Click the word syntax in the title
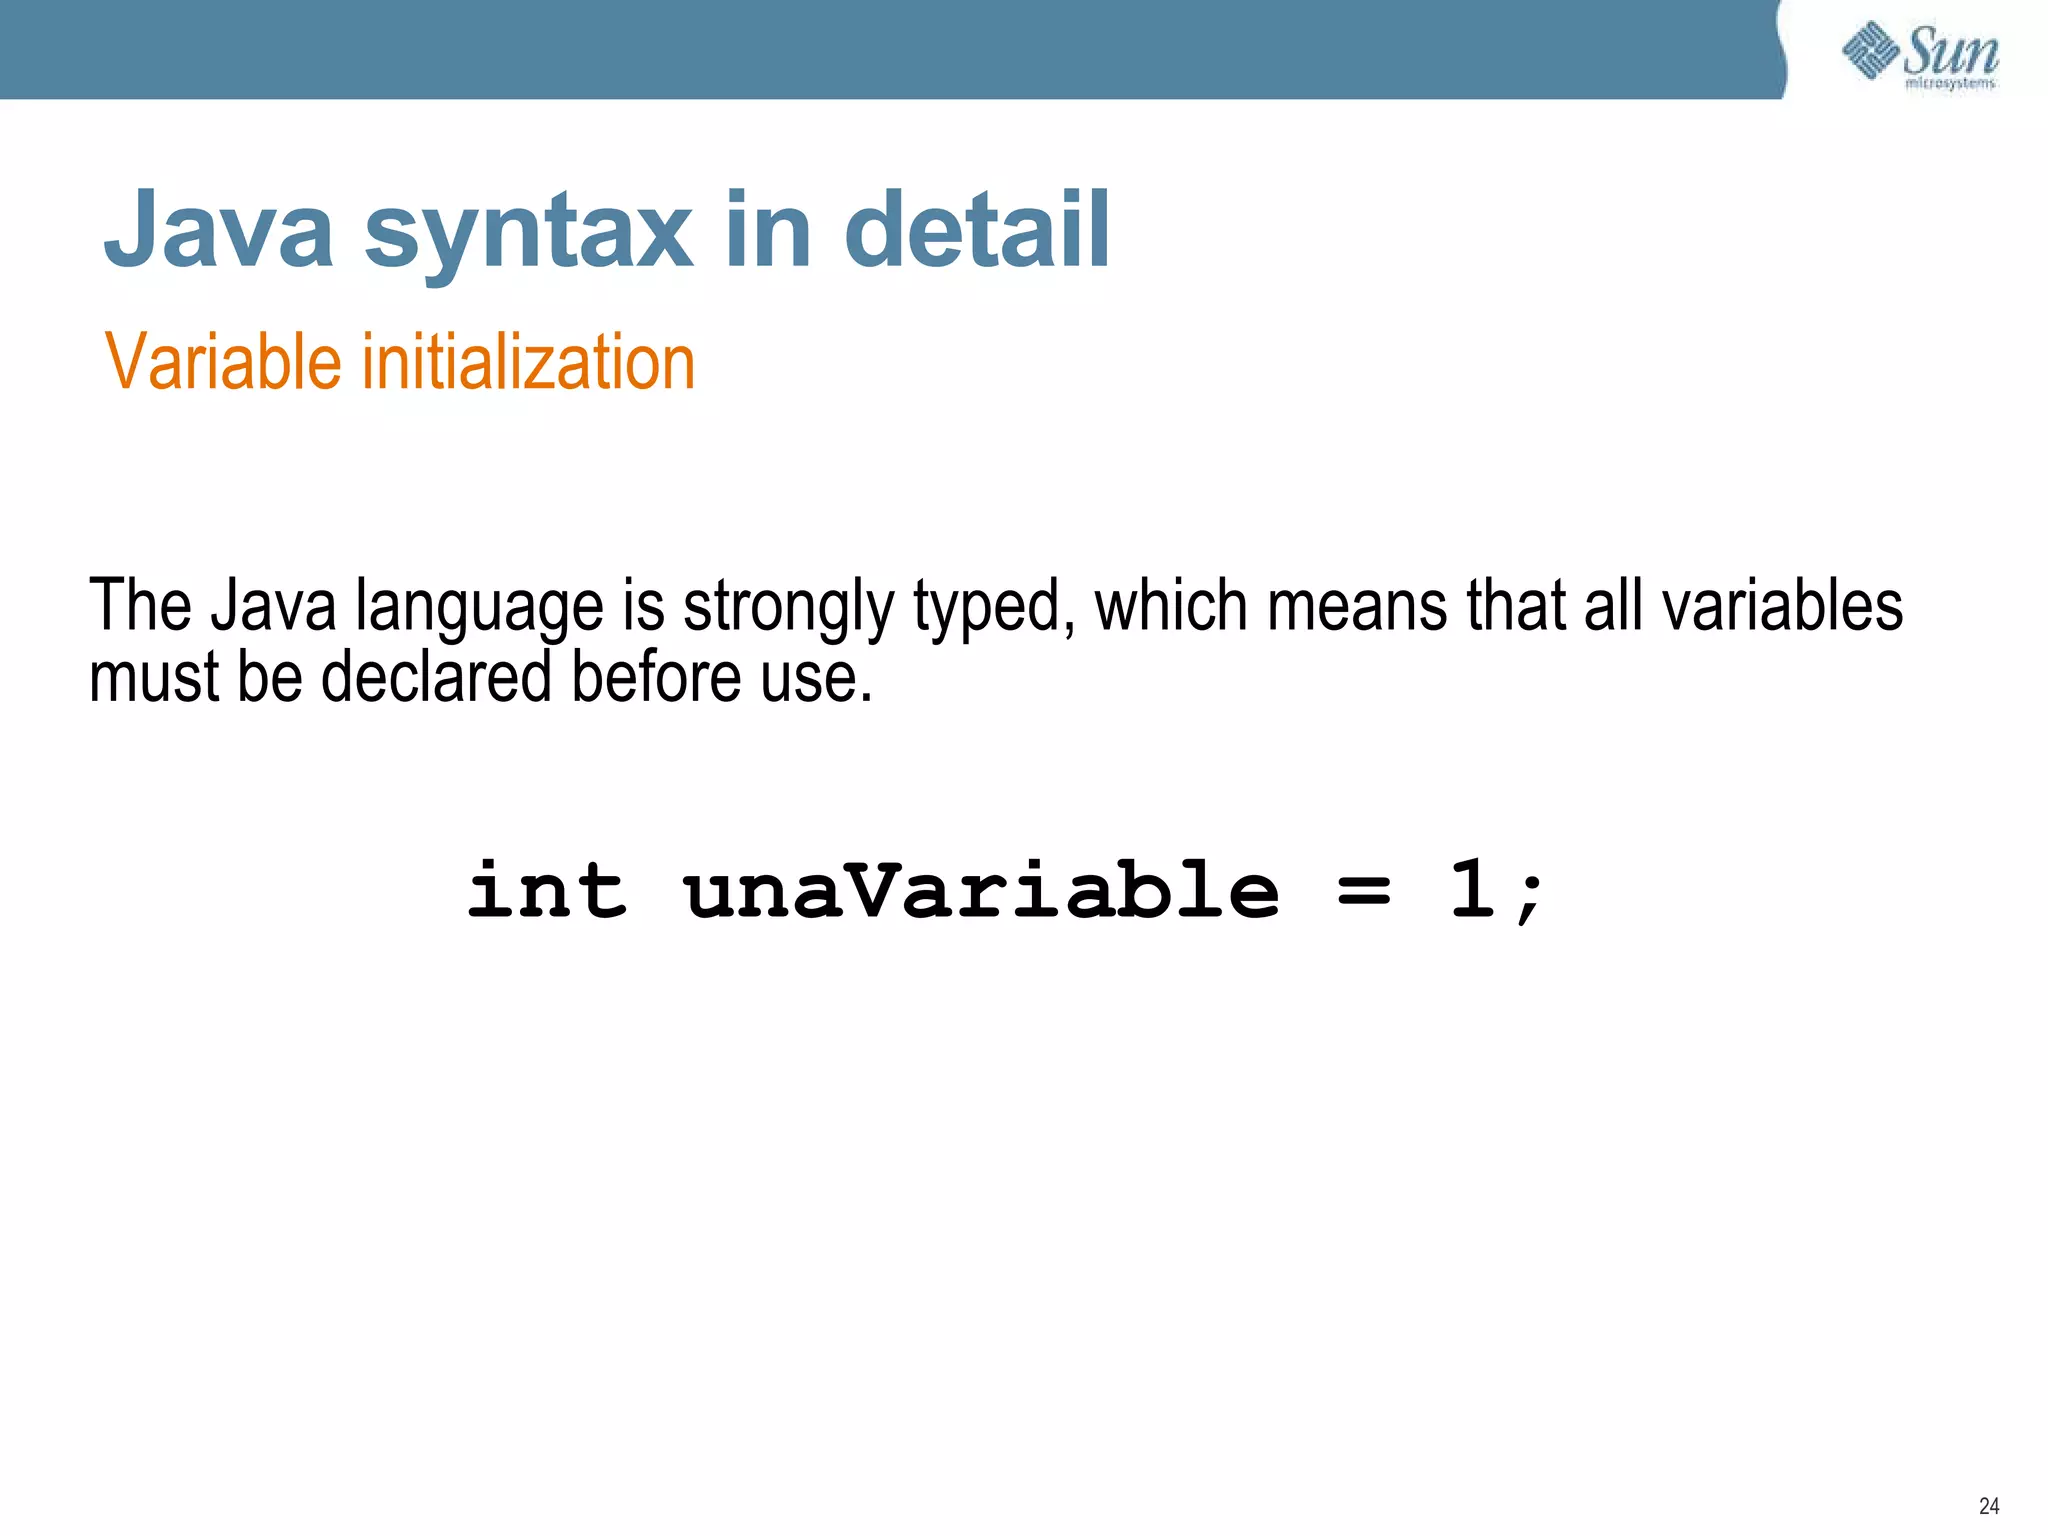This screenshot has width=2048, height=1536. [528, 232]
